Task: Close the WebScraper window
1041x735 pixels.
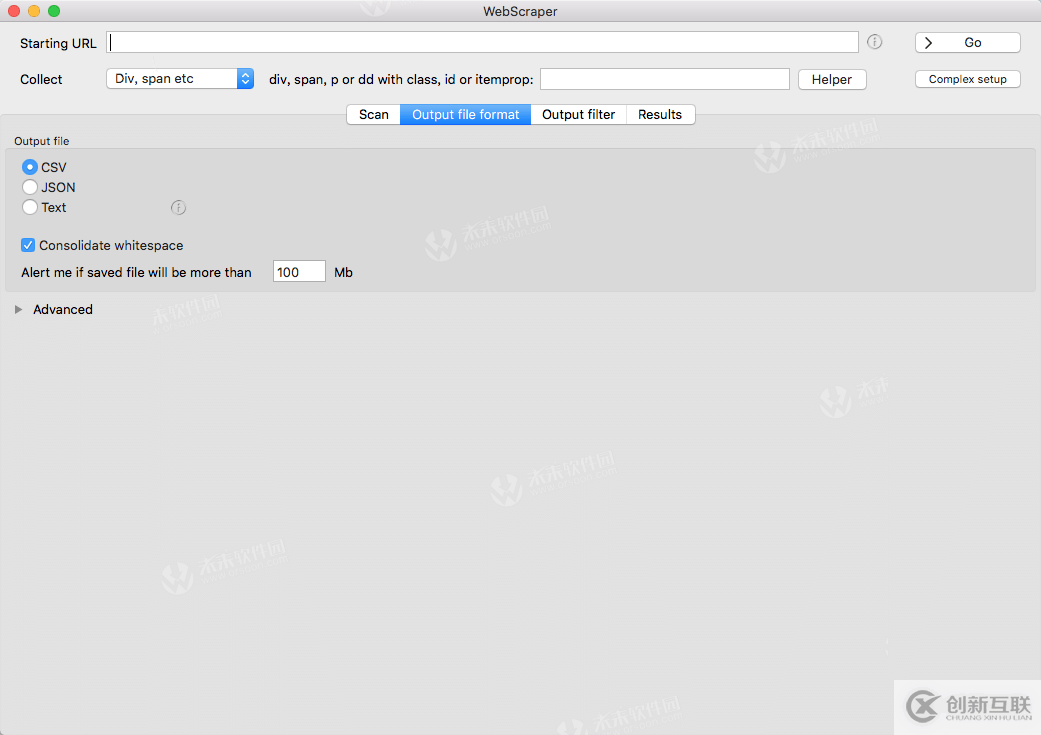Action: [x=14, y=11]
